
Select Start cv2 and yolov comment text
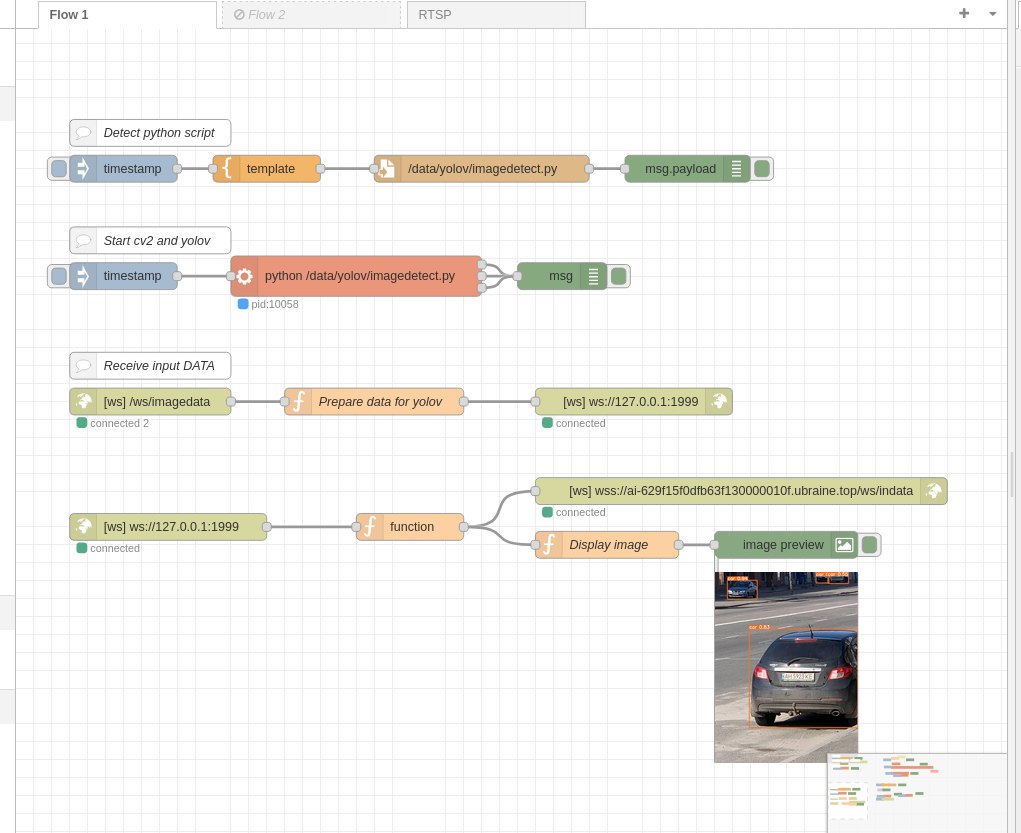pyautogui.click(x=157, y=240)
